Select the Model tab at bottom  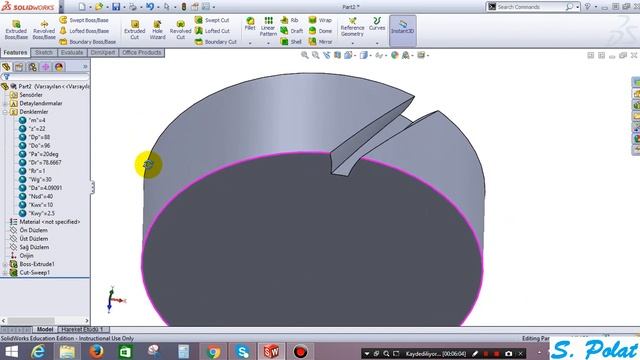[x=45, y=329]
